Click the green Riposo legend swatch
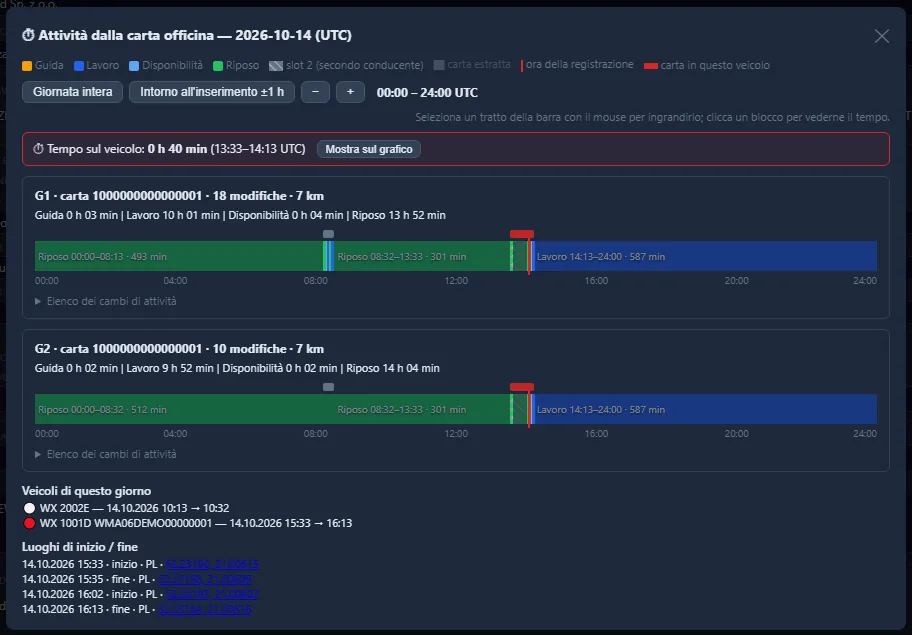The image size is (912, 635). tap(218, 66)
